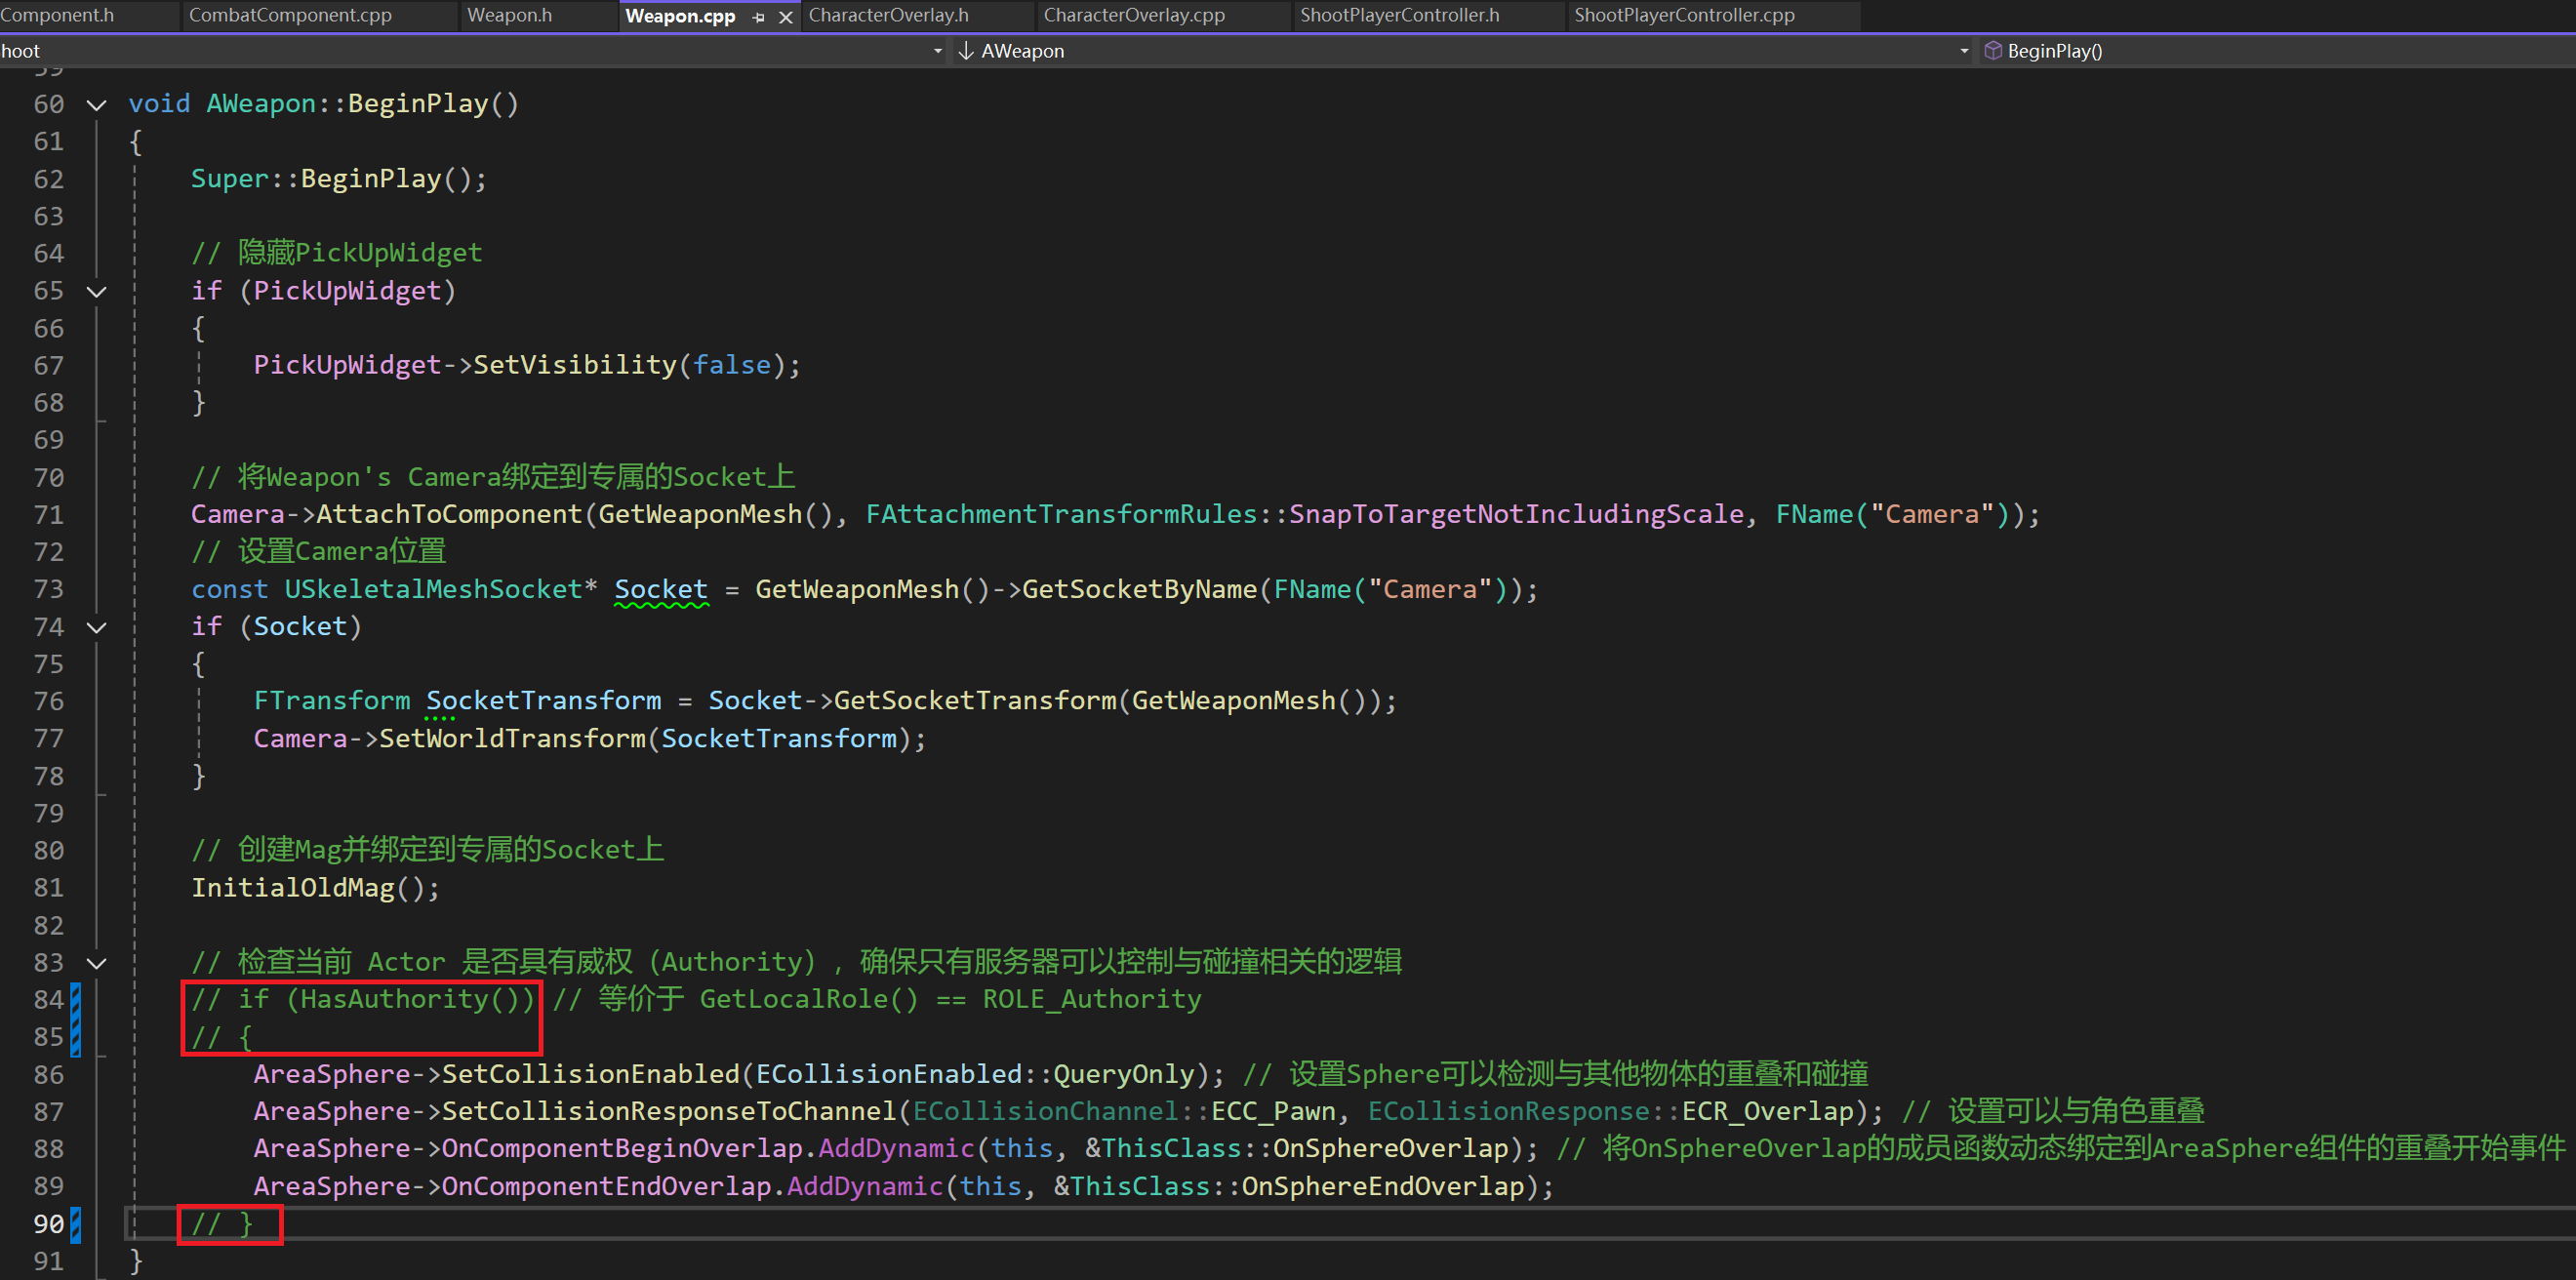Open the Weapon.h tab
Viewport: 2576px width, 1280px height.
(509, 15)
